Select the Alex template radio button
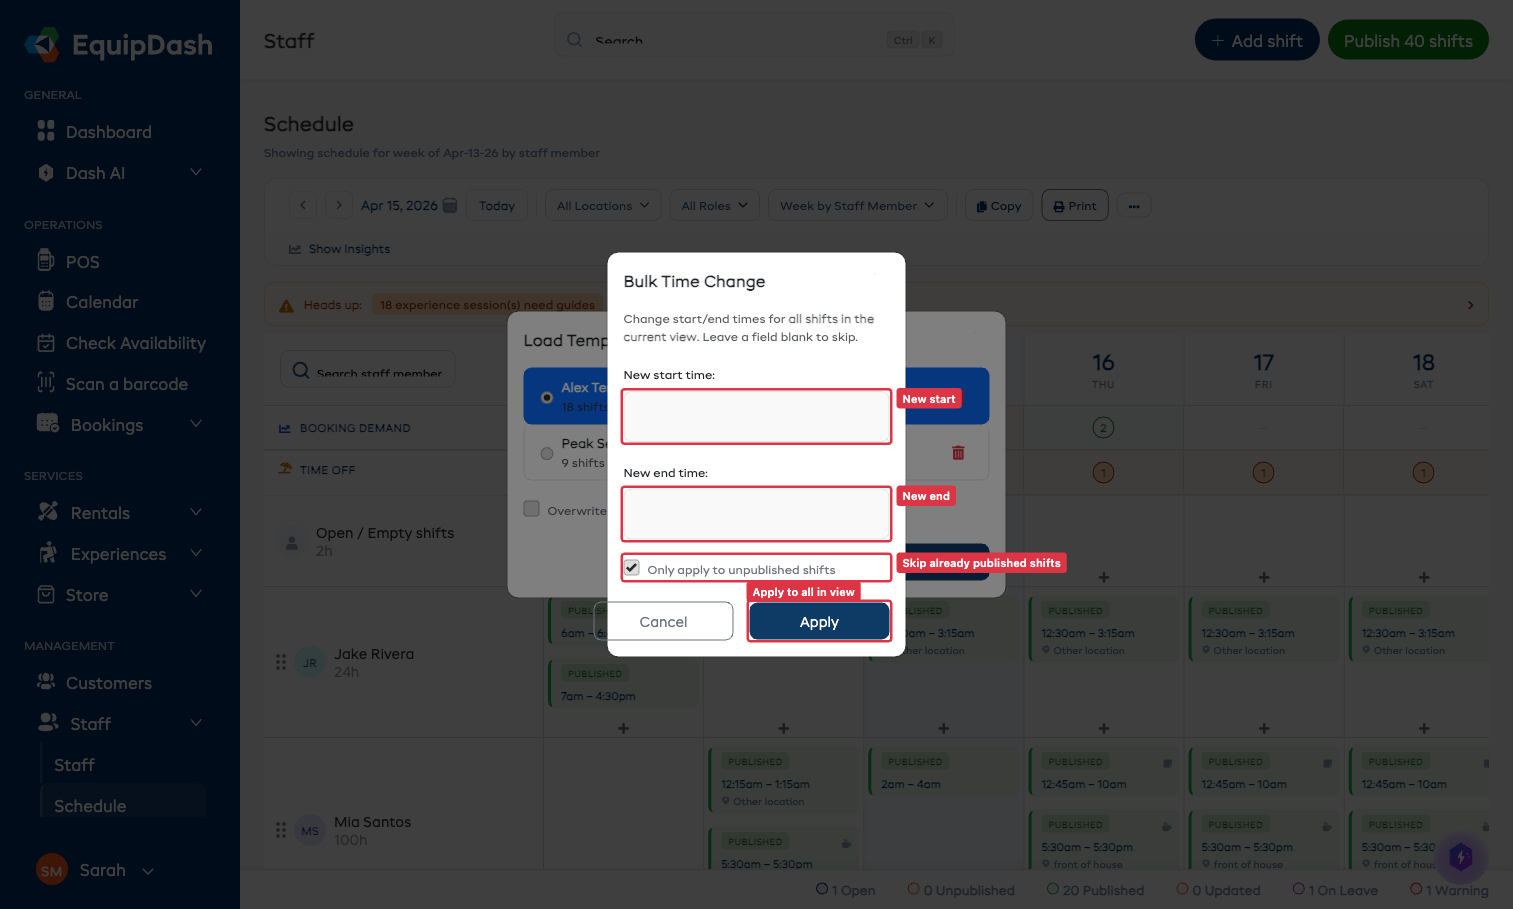 tap(547, 397)
